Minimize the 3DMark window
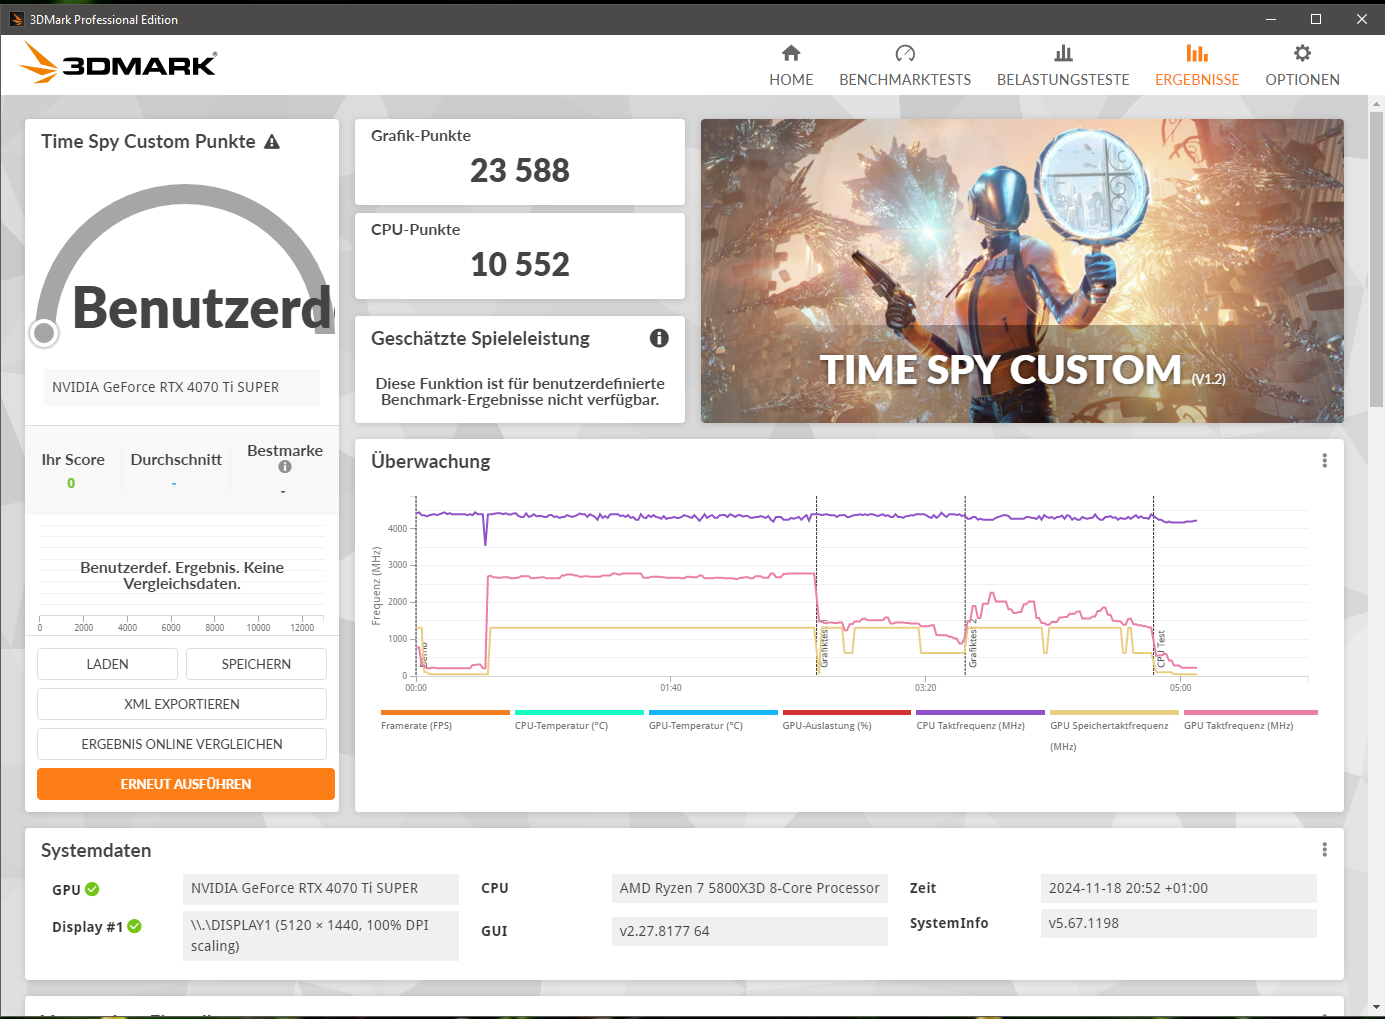Screen dimensions: 1385x1019 click(1271, 19)
